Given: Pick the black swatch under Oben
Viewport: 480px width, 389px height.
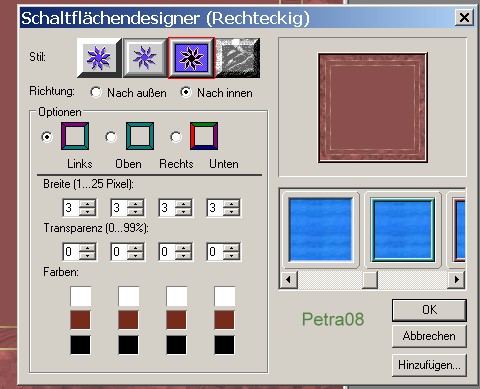Looking at the screenshot, I should pos(128,345).
